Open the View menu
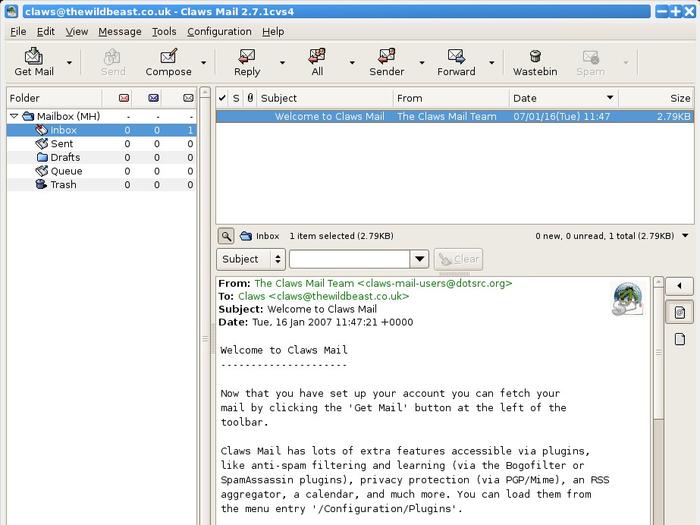The height and width of the screenshot is (525, 700). click(76, 32)
